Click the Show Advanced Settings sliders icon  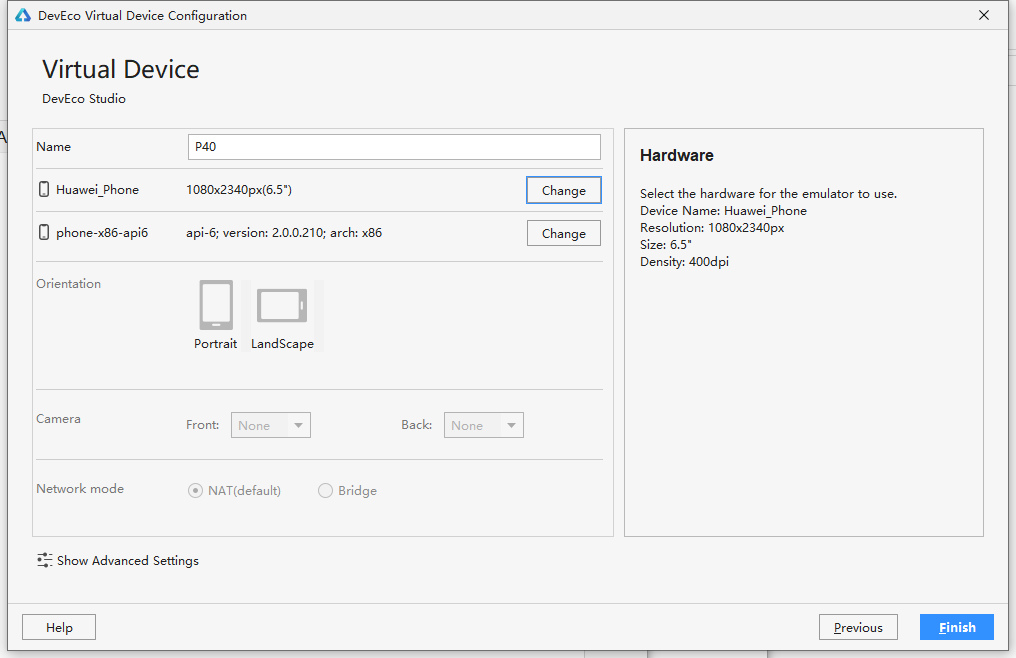tap(45, 560)
